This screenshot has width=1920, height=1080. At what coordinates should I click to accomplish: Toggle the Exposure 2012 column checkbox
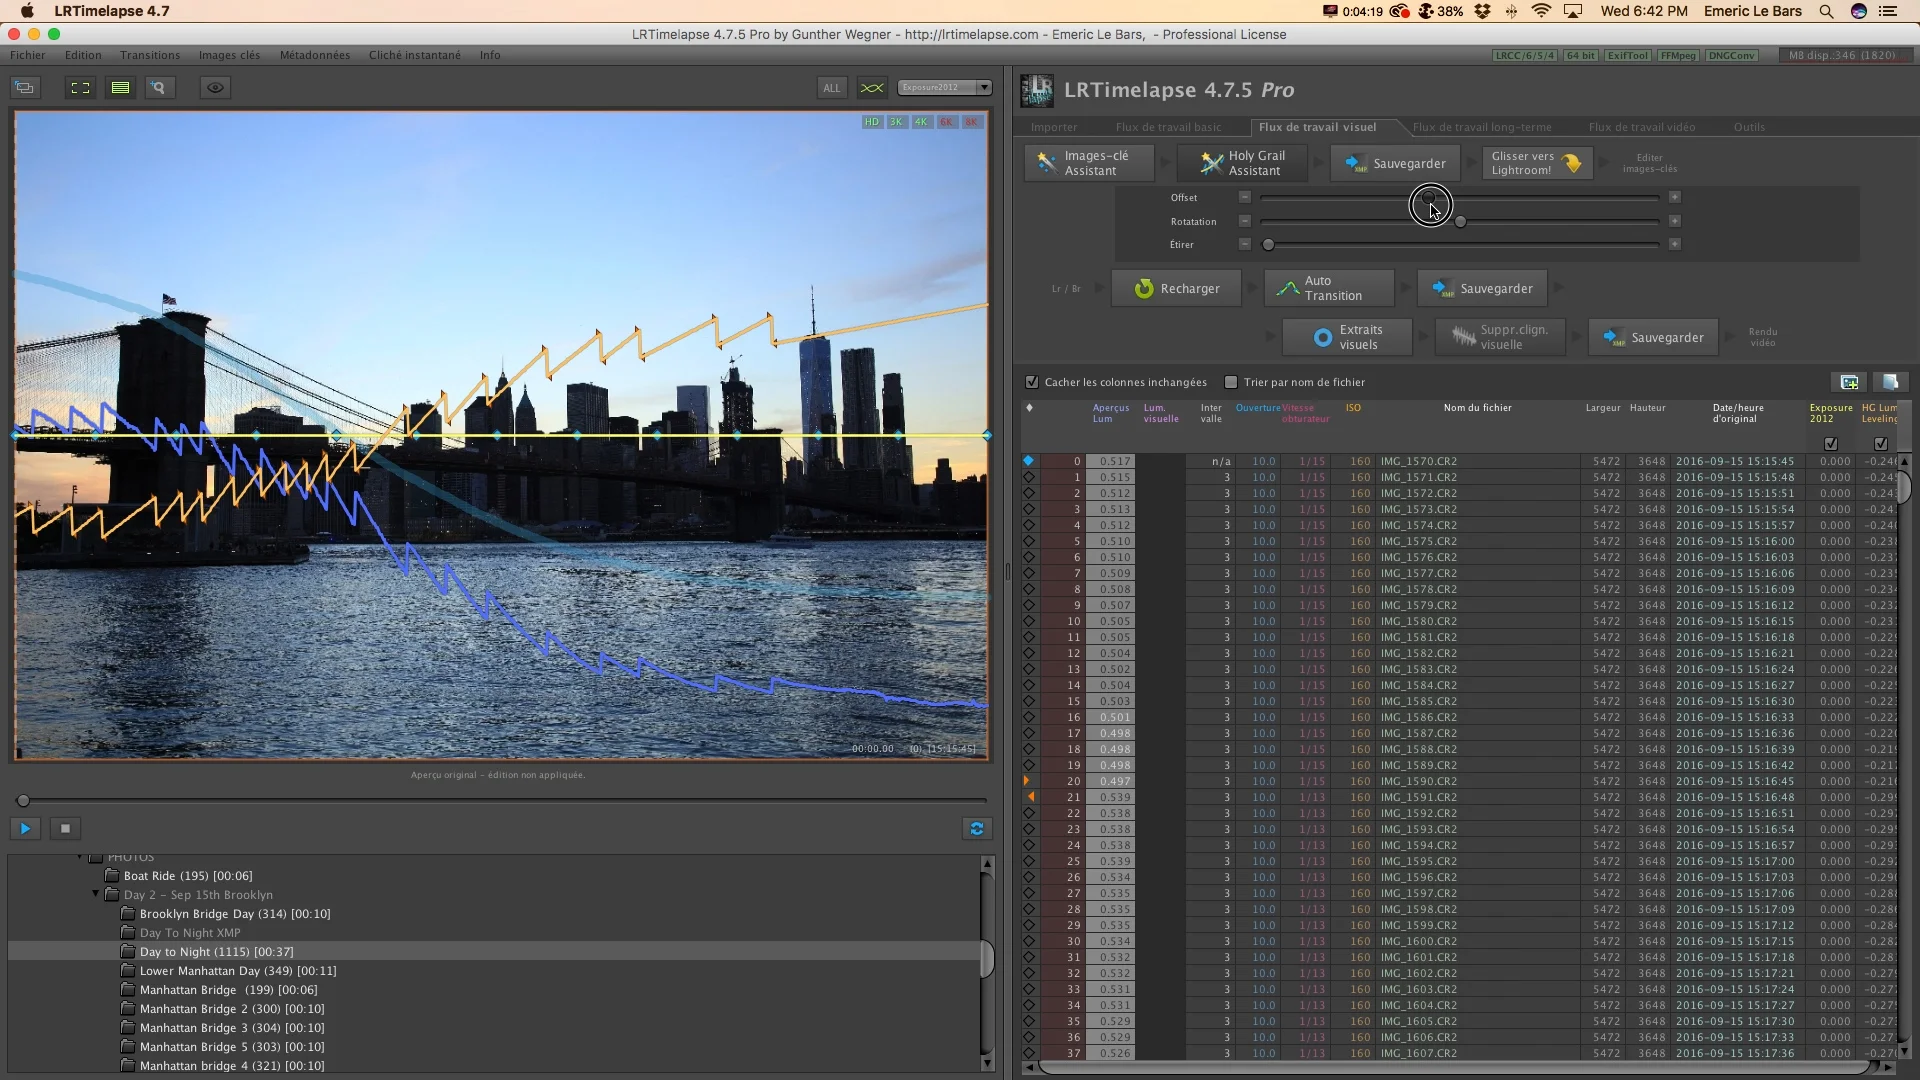pos(1831,443)
